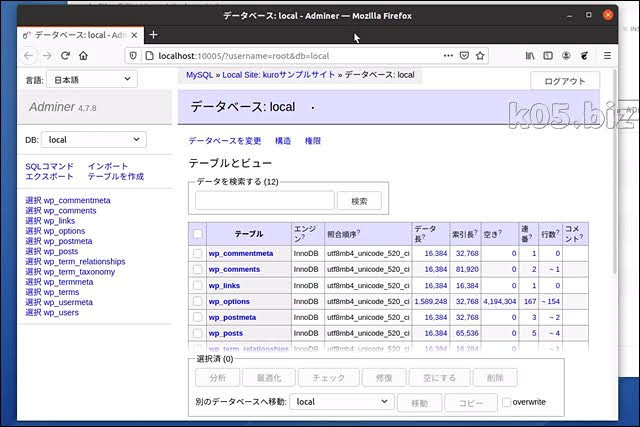
Task: Click wp_options data length 1,589,248
Action: pos(431,302)
